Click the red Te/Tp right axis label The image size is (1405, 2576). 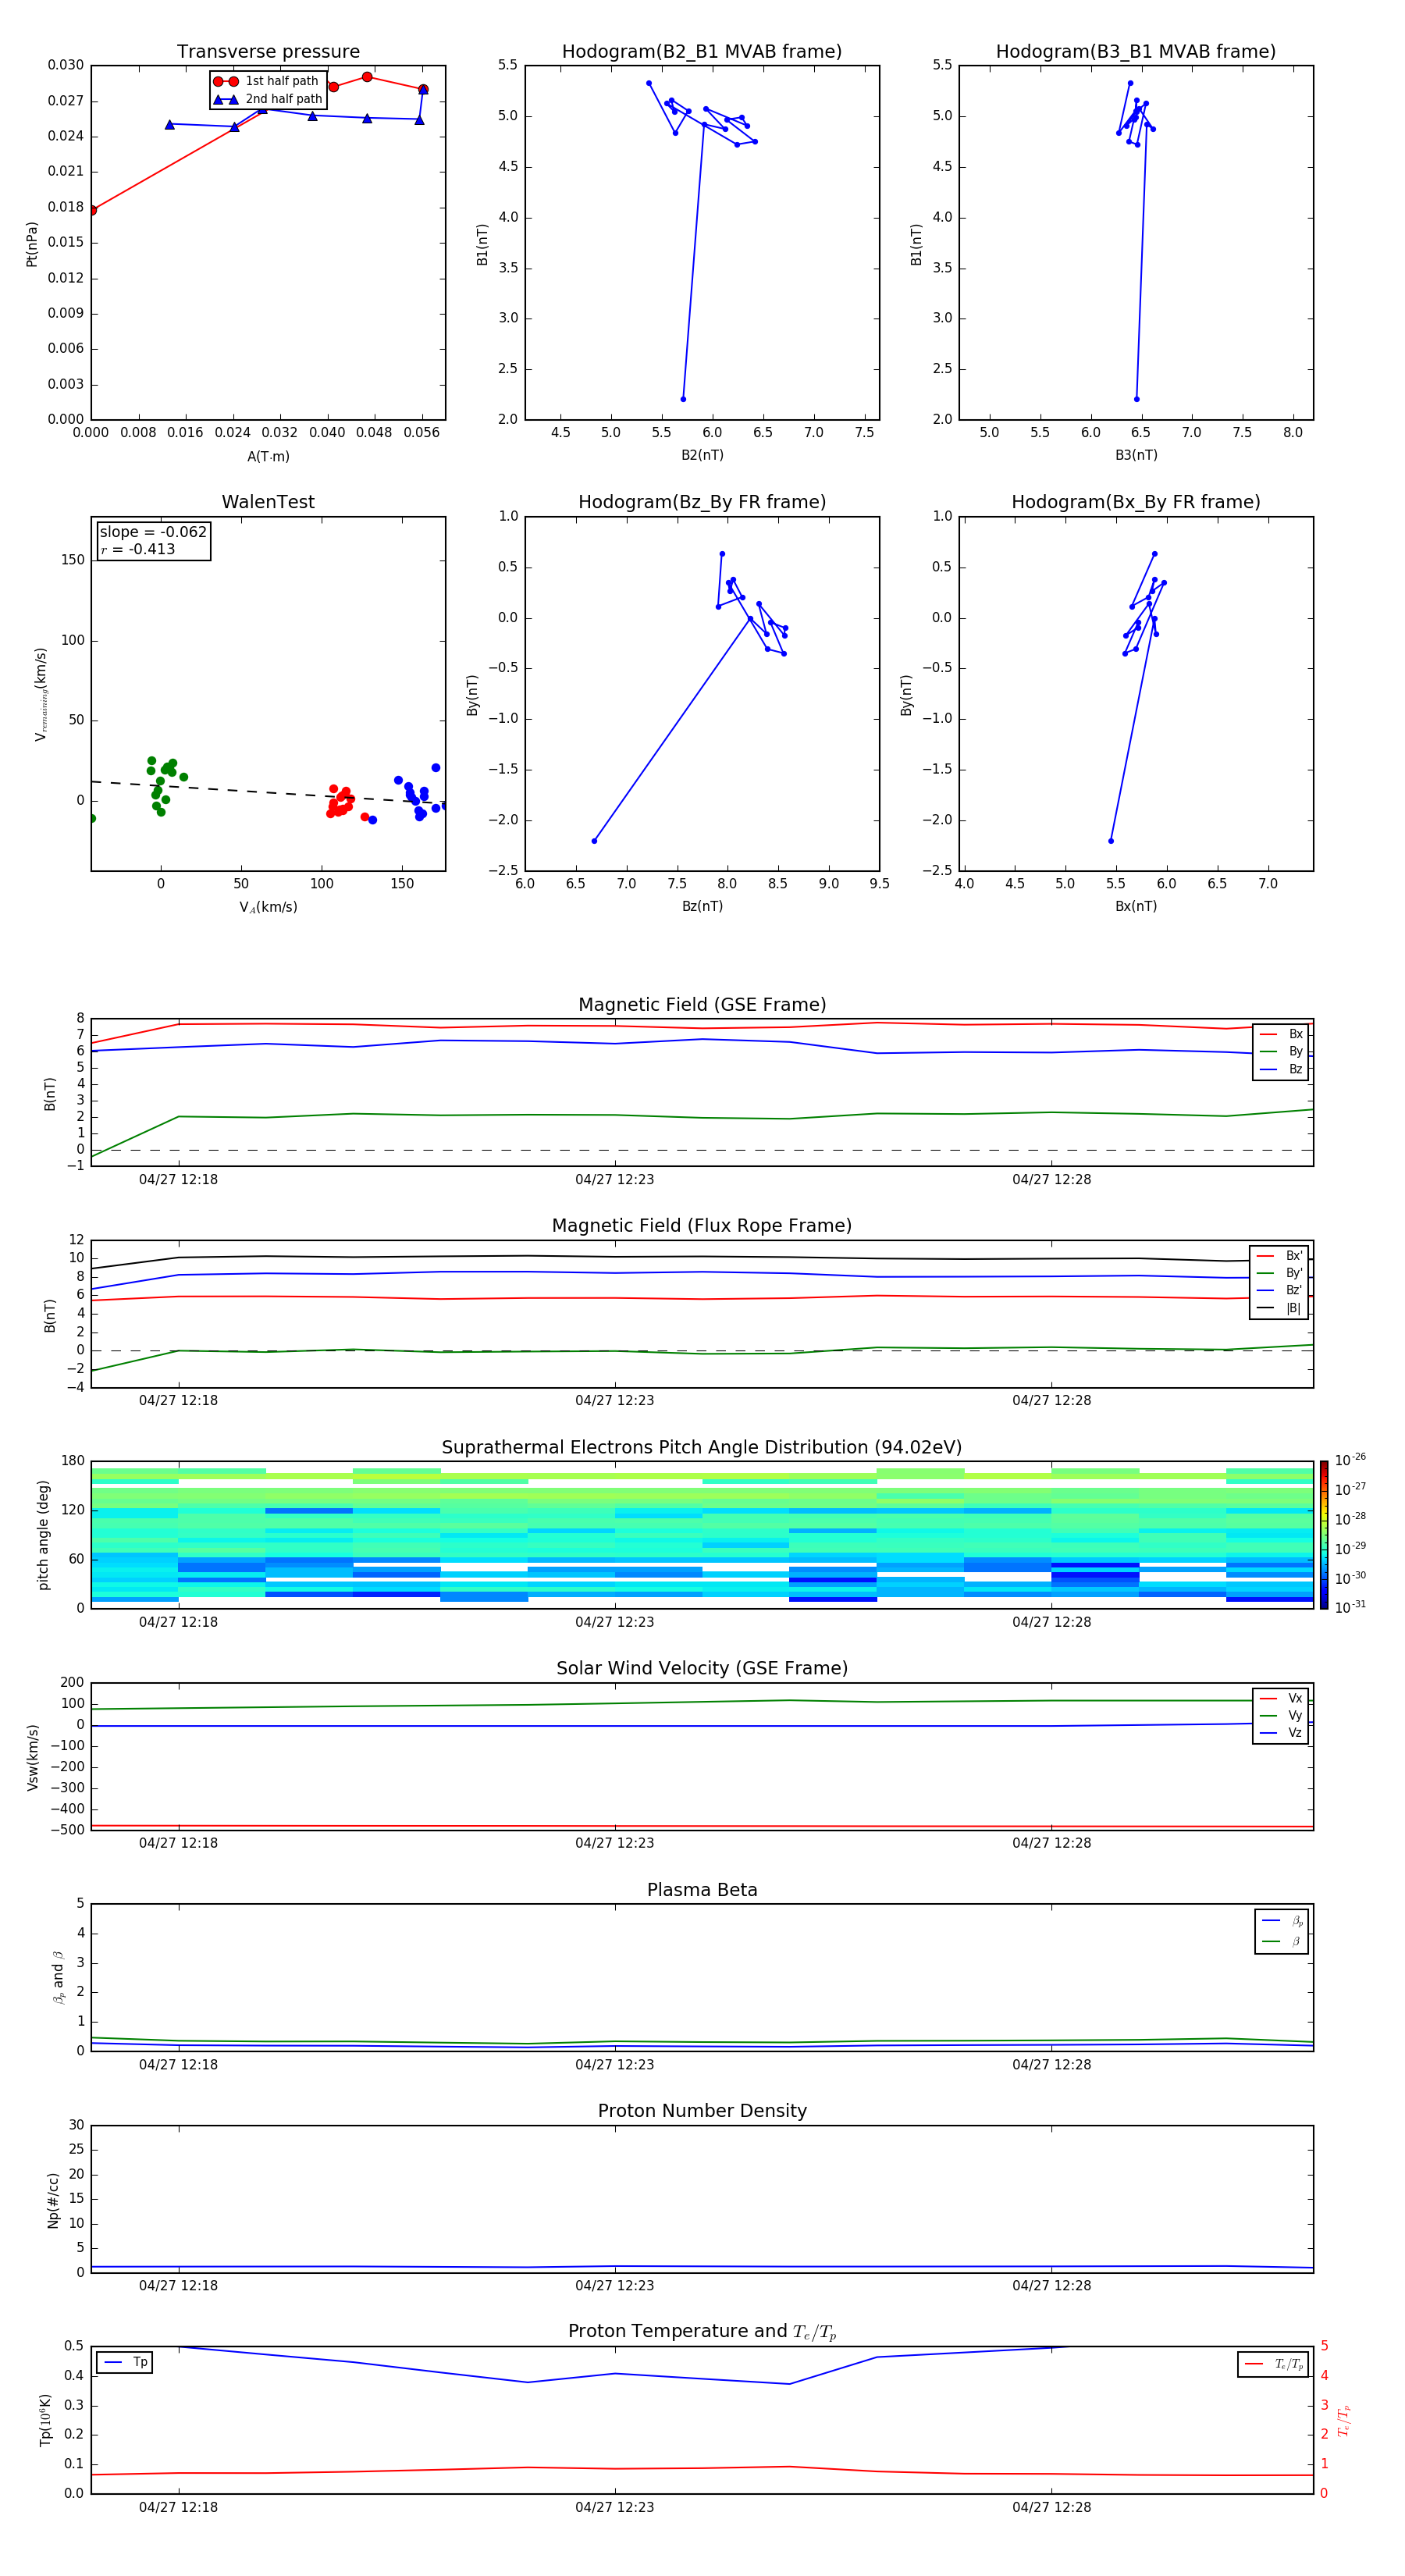[1344, 2421]
